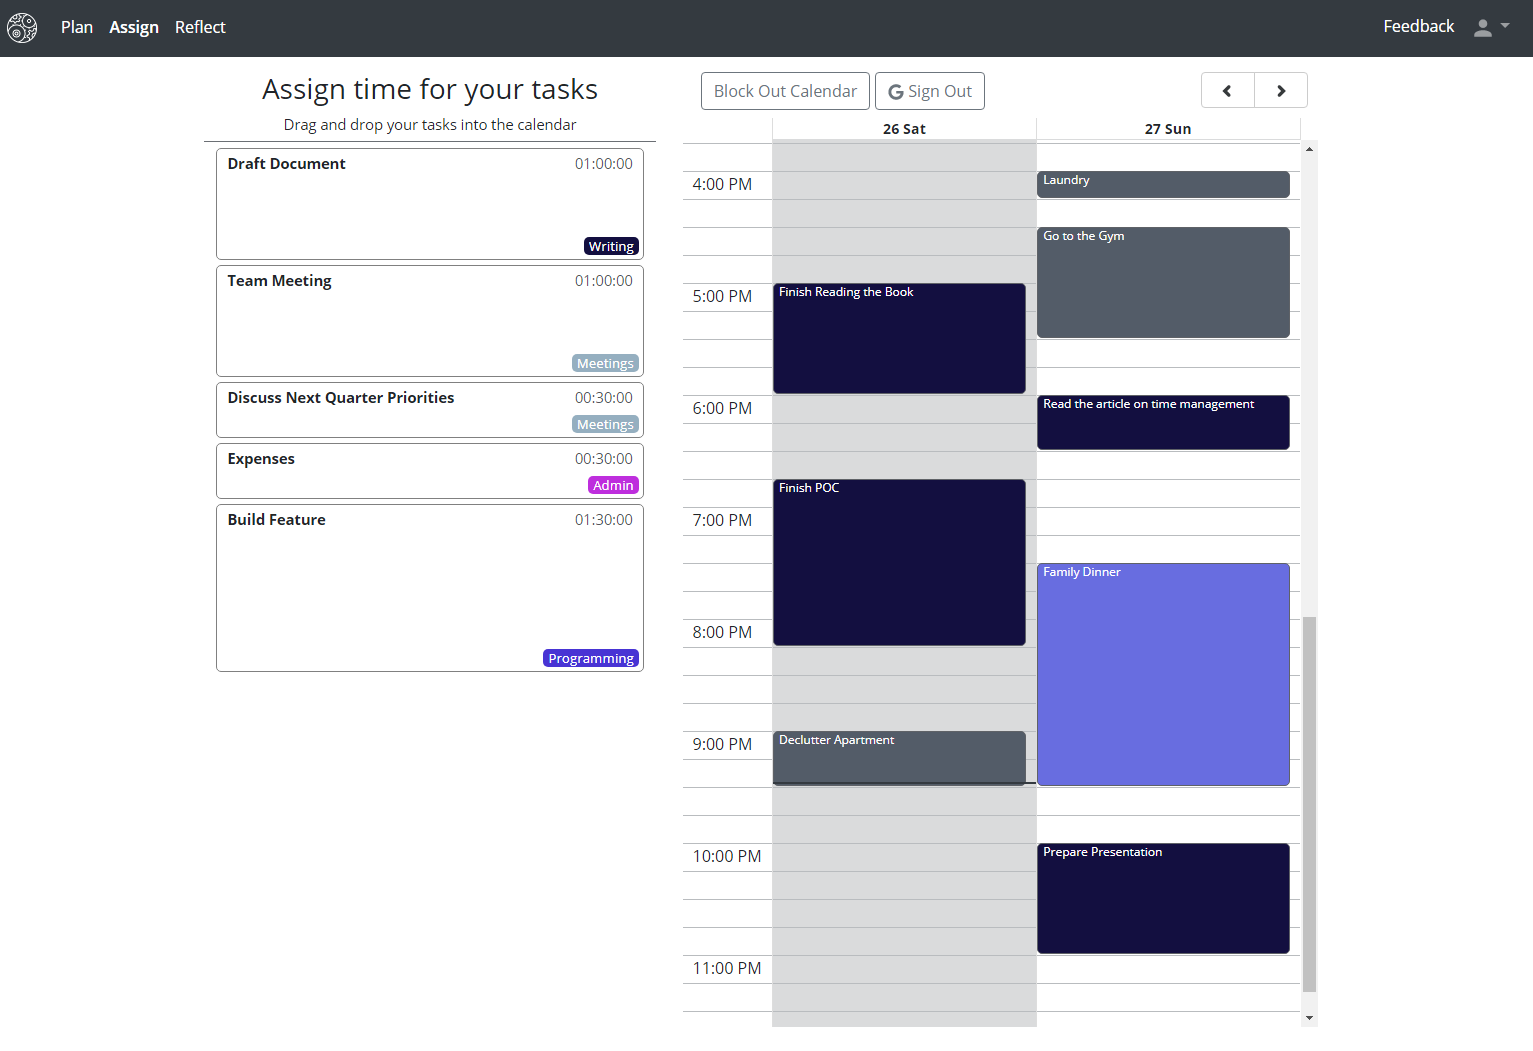Click the Writing tag badge
This screenshot has height=1051, width=1533.
coord(611,246)
